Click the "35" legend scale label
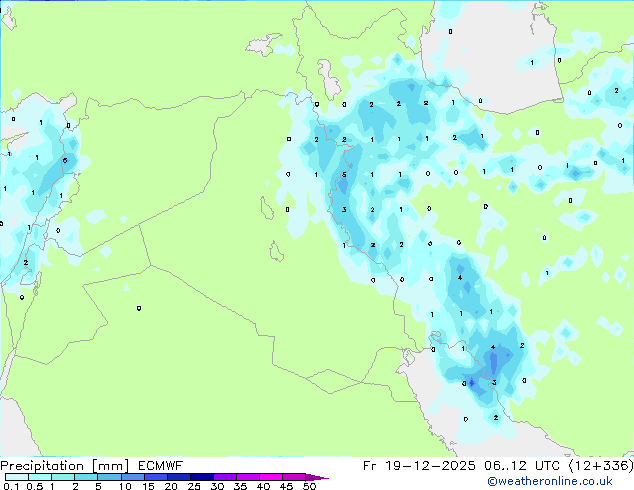This screenshot has height=490, width=634. [241, 486]
